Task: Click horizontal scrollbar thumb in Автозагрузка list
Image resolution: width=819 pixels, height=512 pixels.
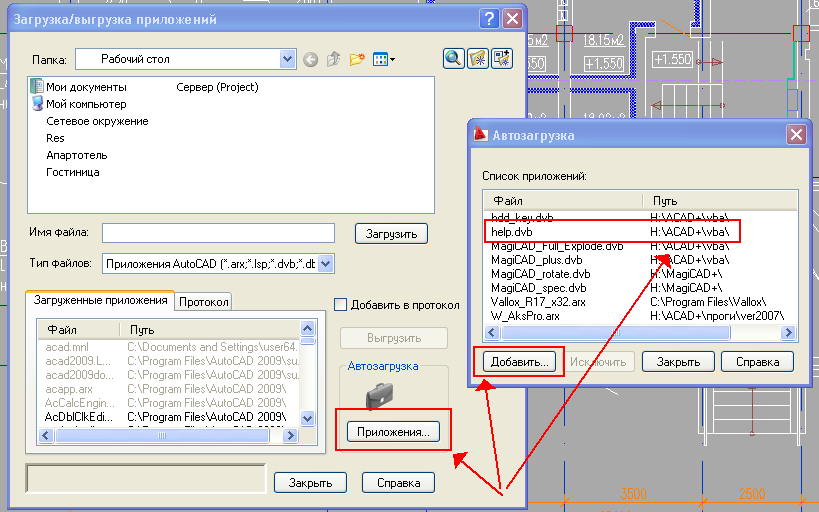Action: [x=615, y=332]
